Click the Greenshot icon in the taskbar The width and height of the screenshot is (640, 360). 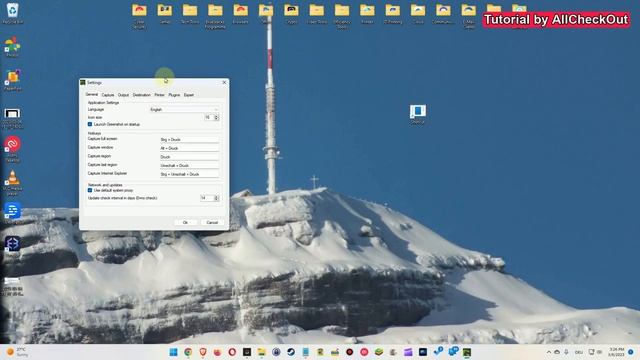pos(467,352)
